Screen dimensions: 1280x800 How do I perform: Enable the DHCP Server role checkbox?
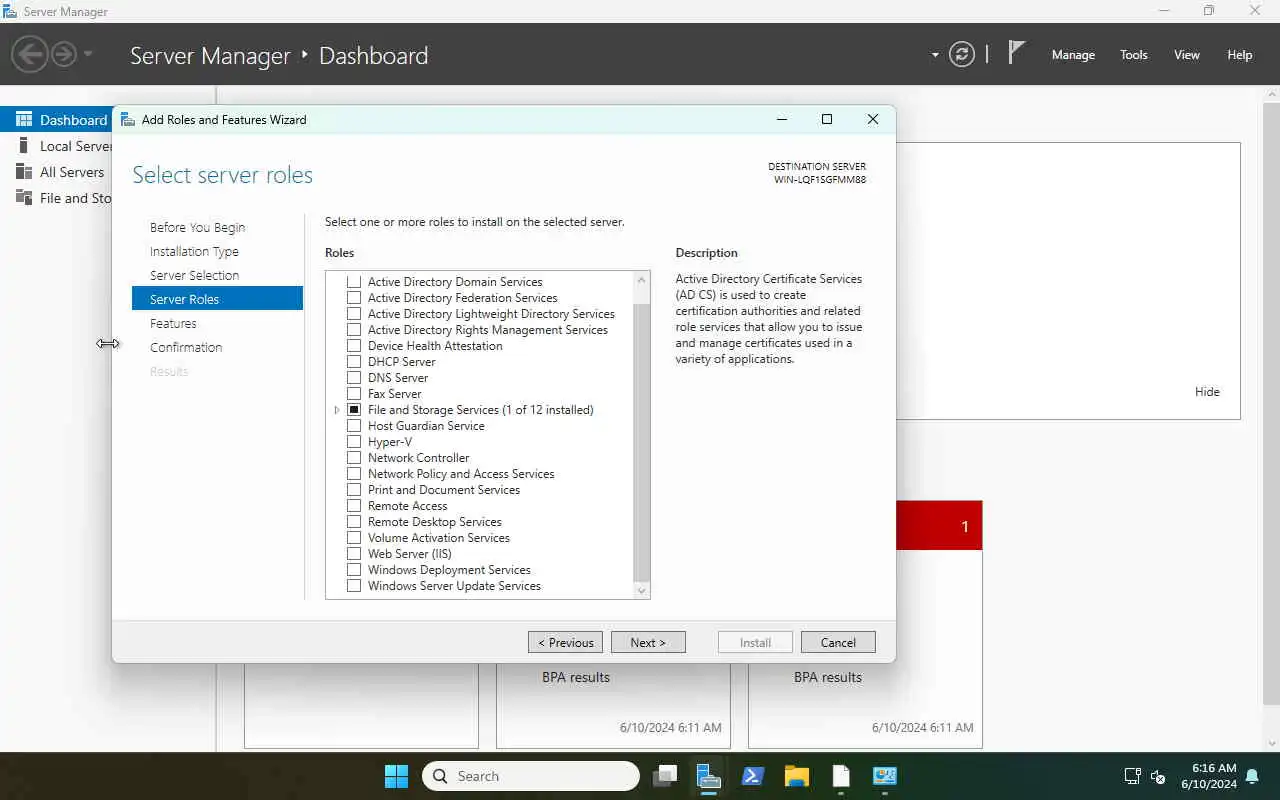pyautogui.click(x=354, y=362)
